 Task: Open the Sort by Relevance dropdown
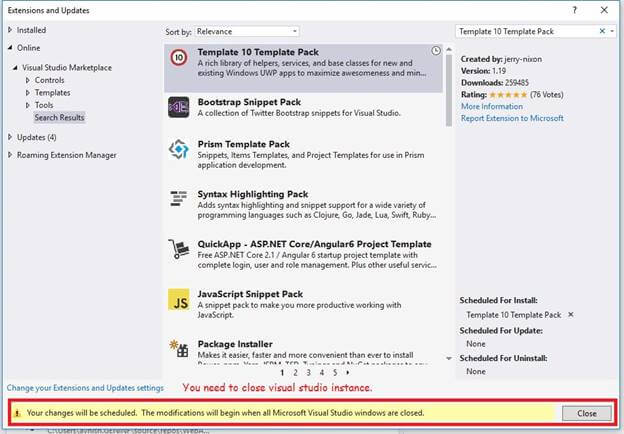coord(247,31)
